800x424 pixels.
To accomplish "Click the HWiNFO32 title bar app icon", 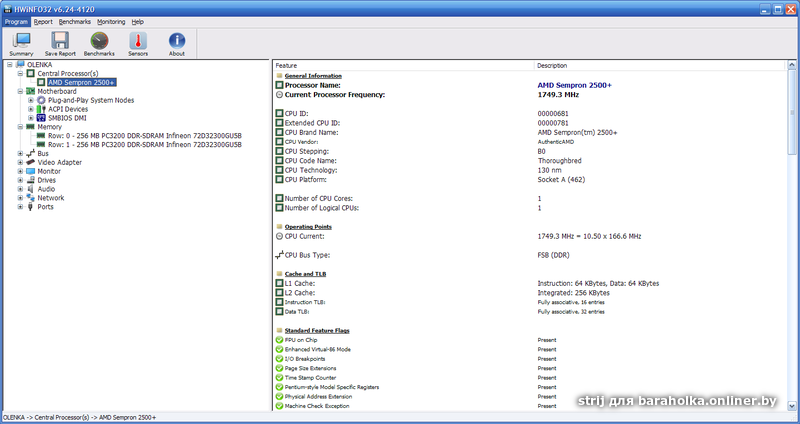I will coord(8,9).
